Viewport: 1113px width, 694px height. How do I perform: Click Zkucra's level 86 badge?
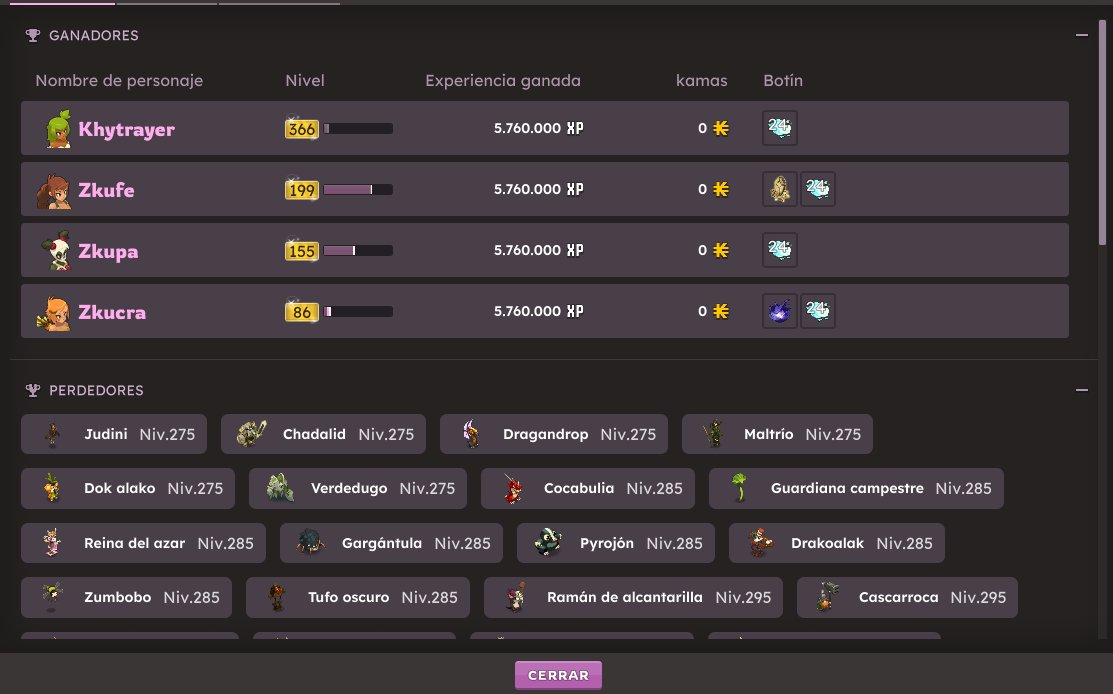pyautogui.click(x=302, y=312)
